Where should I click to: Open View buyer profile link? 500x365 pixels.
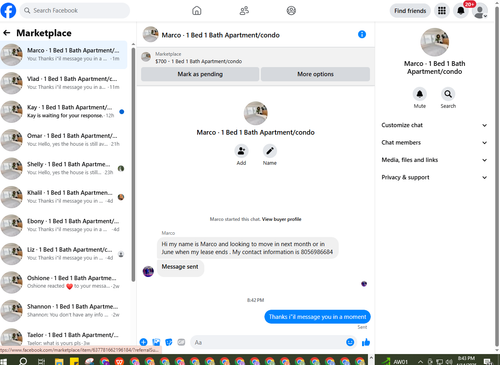click(x=281, y=219)
